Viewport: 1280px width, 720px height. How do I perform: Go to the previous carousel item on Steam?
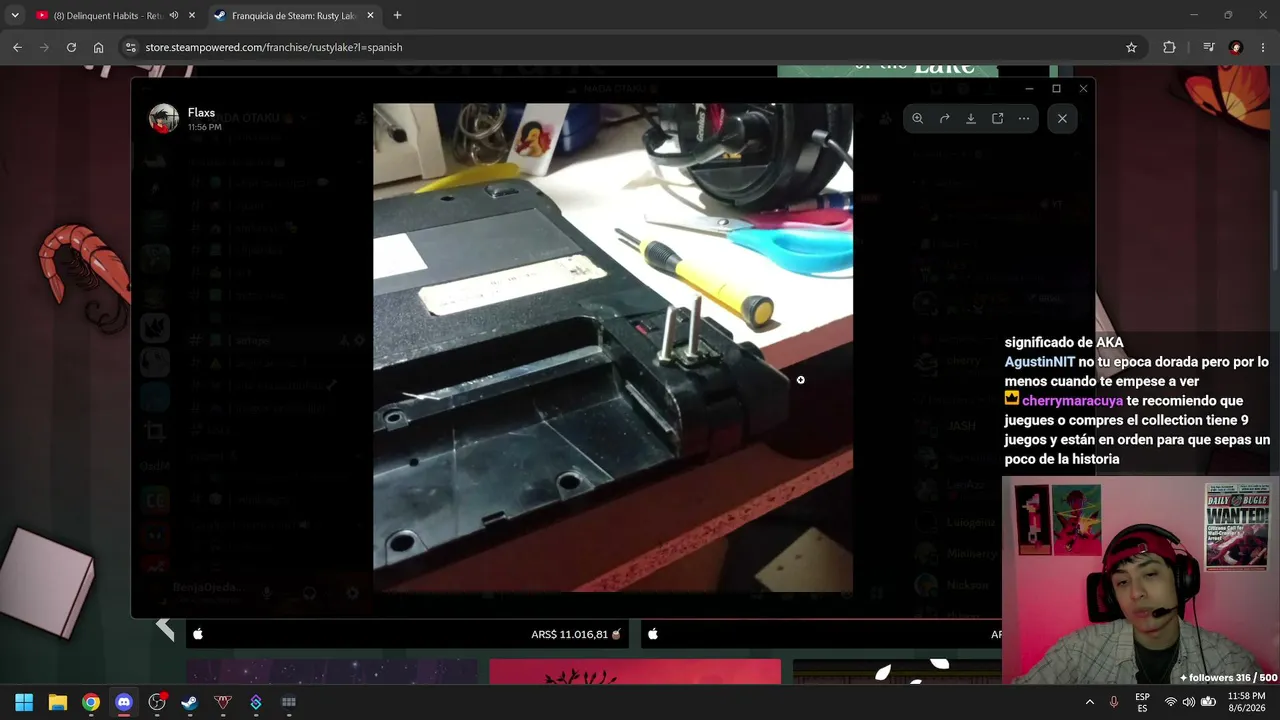pyautogui.click(x=165, y=629)
